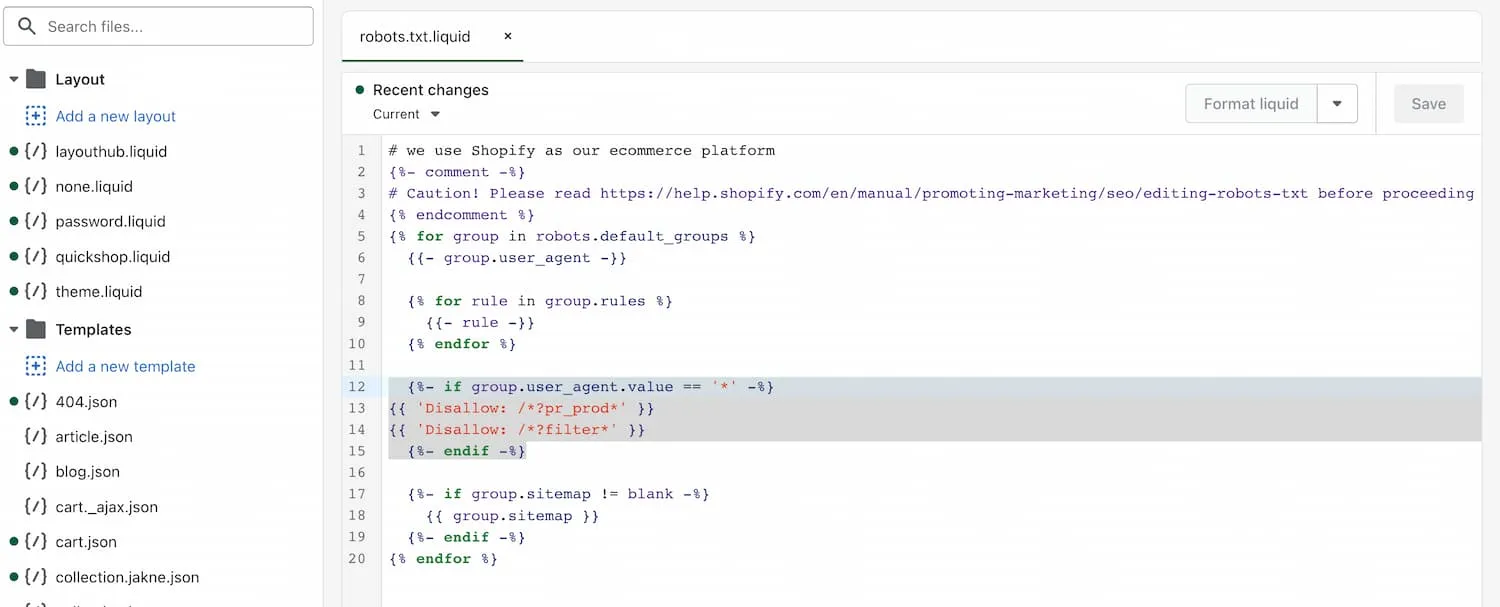Click the '{{- rule -}}' code line
Image resolution: width=1500 pixels, height=607 pixels.
pos(480,322)
